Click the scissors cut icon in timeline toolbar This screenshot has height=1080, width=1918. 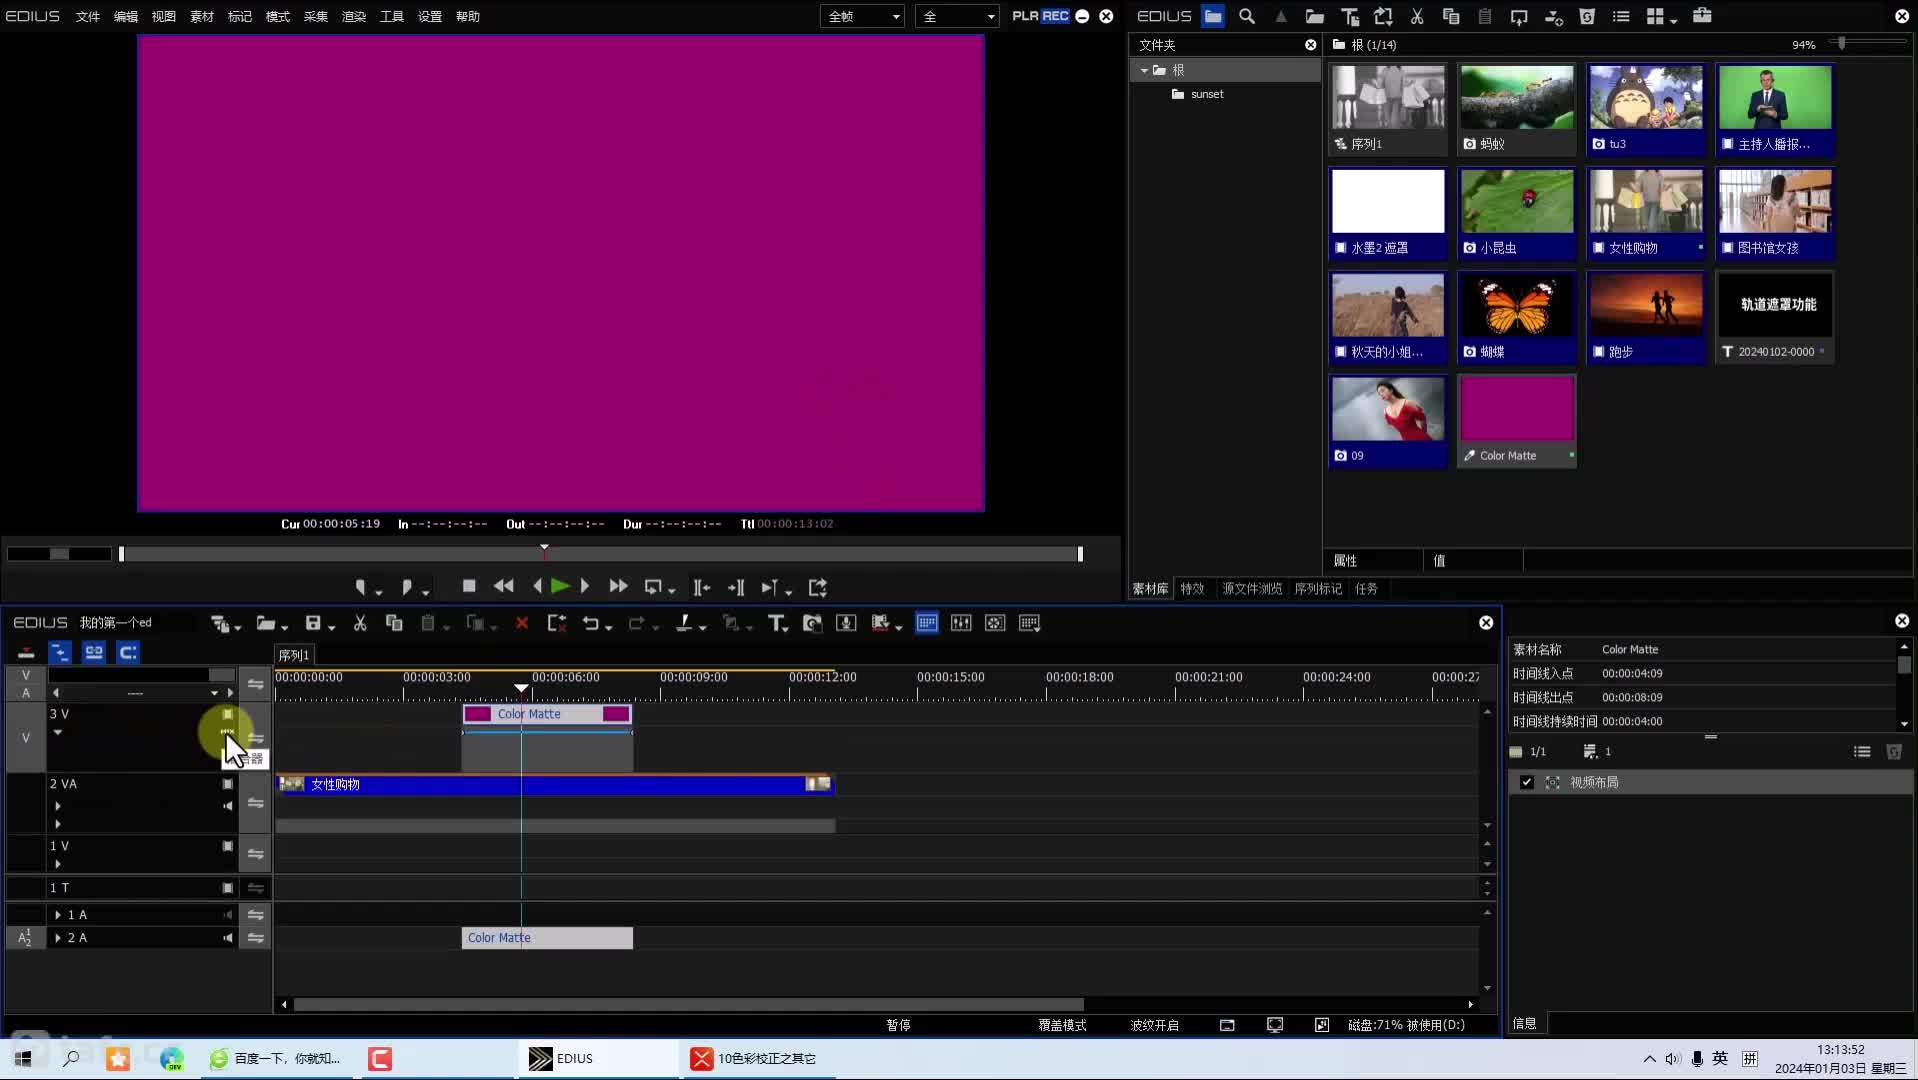click(360, 623)
